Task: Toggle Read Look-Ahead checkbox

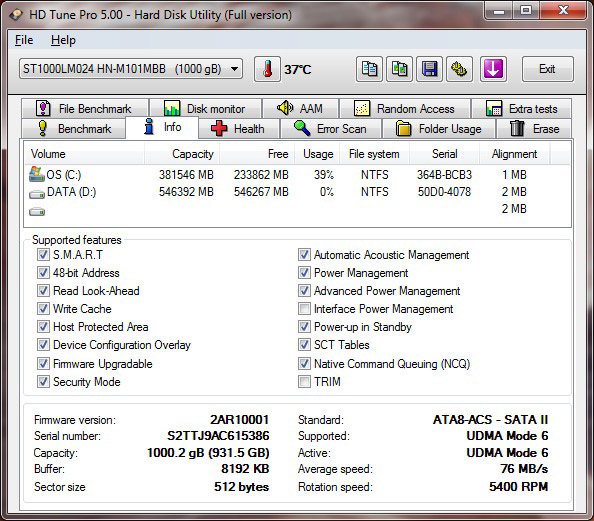Action: click(x=43, y=290)
